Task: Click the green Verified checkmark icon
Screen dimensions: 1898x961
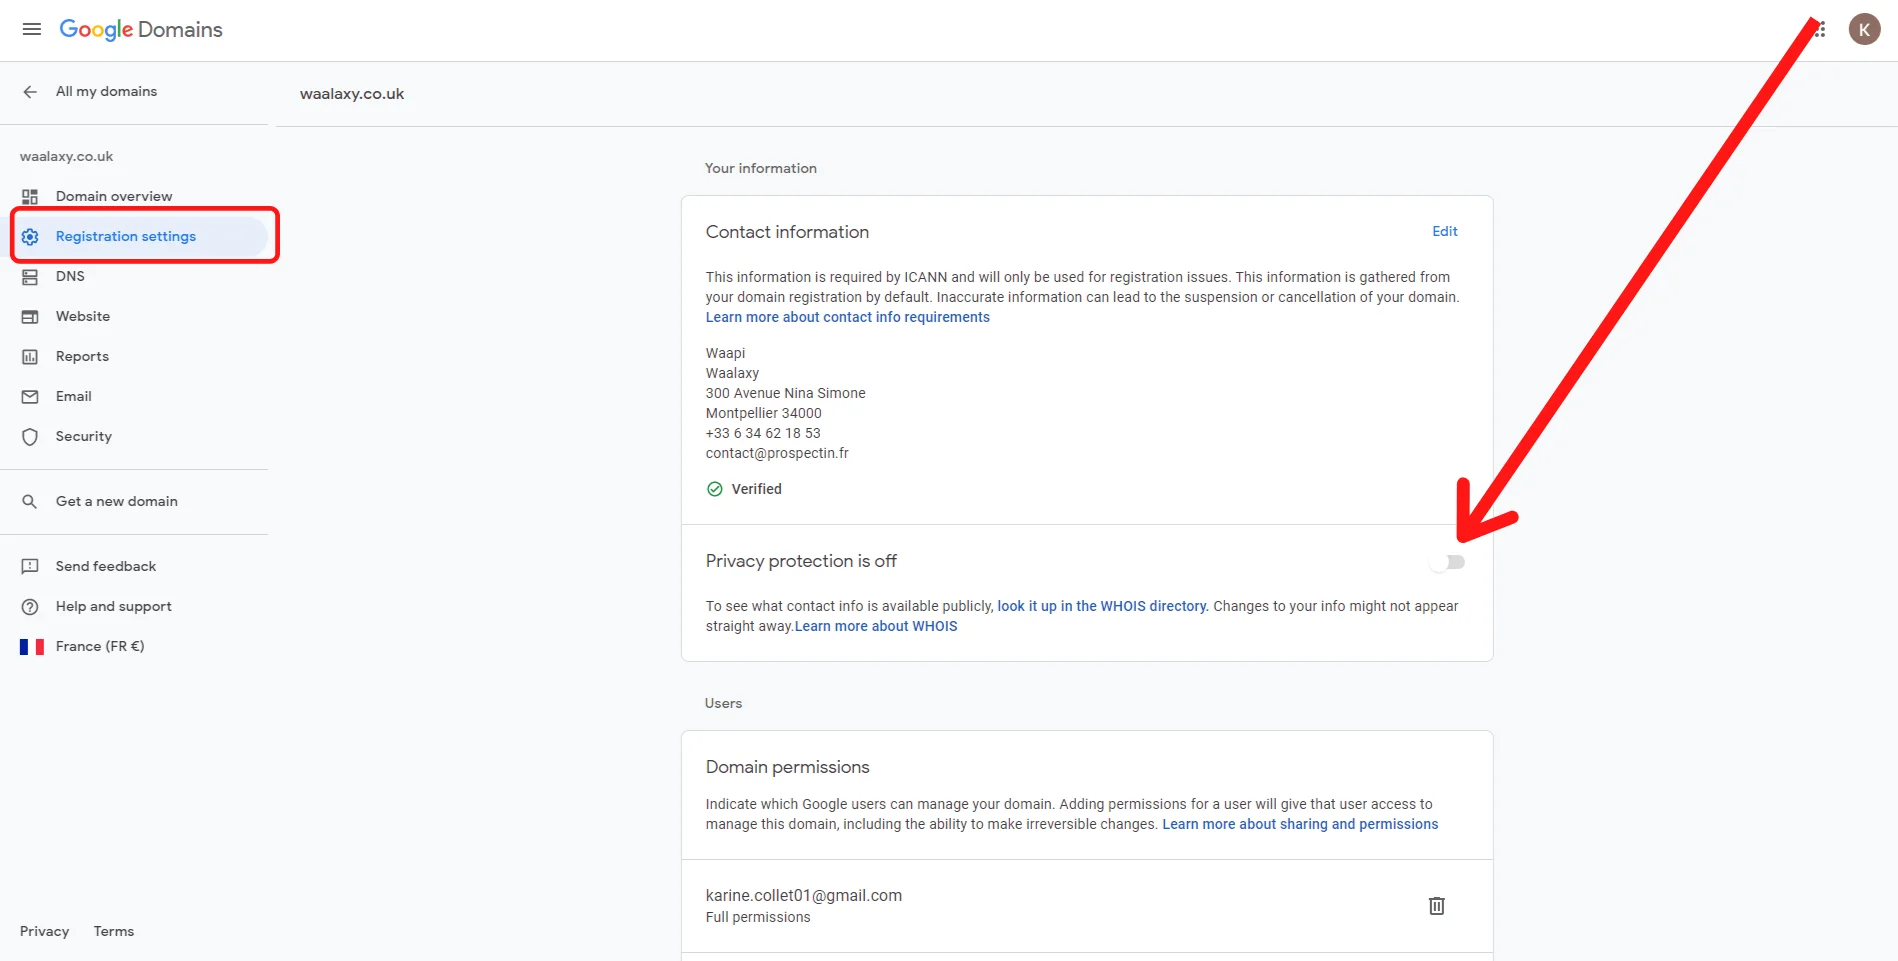Action: coord(715,489)
